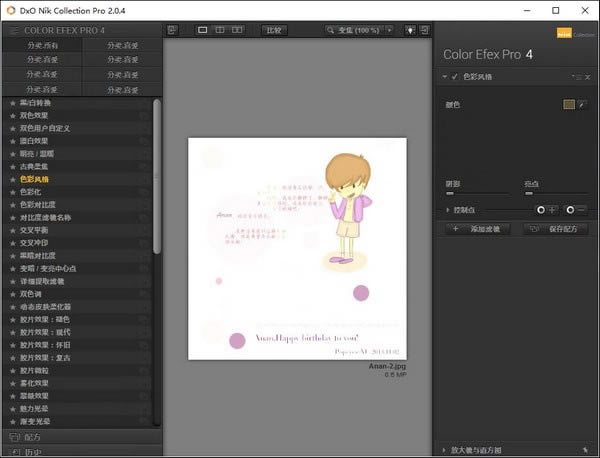The width and height of the screenshot is (600, 458).
Task: Select the 分类 所有 category tab
Action: click(42, 45)
